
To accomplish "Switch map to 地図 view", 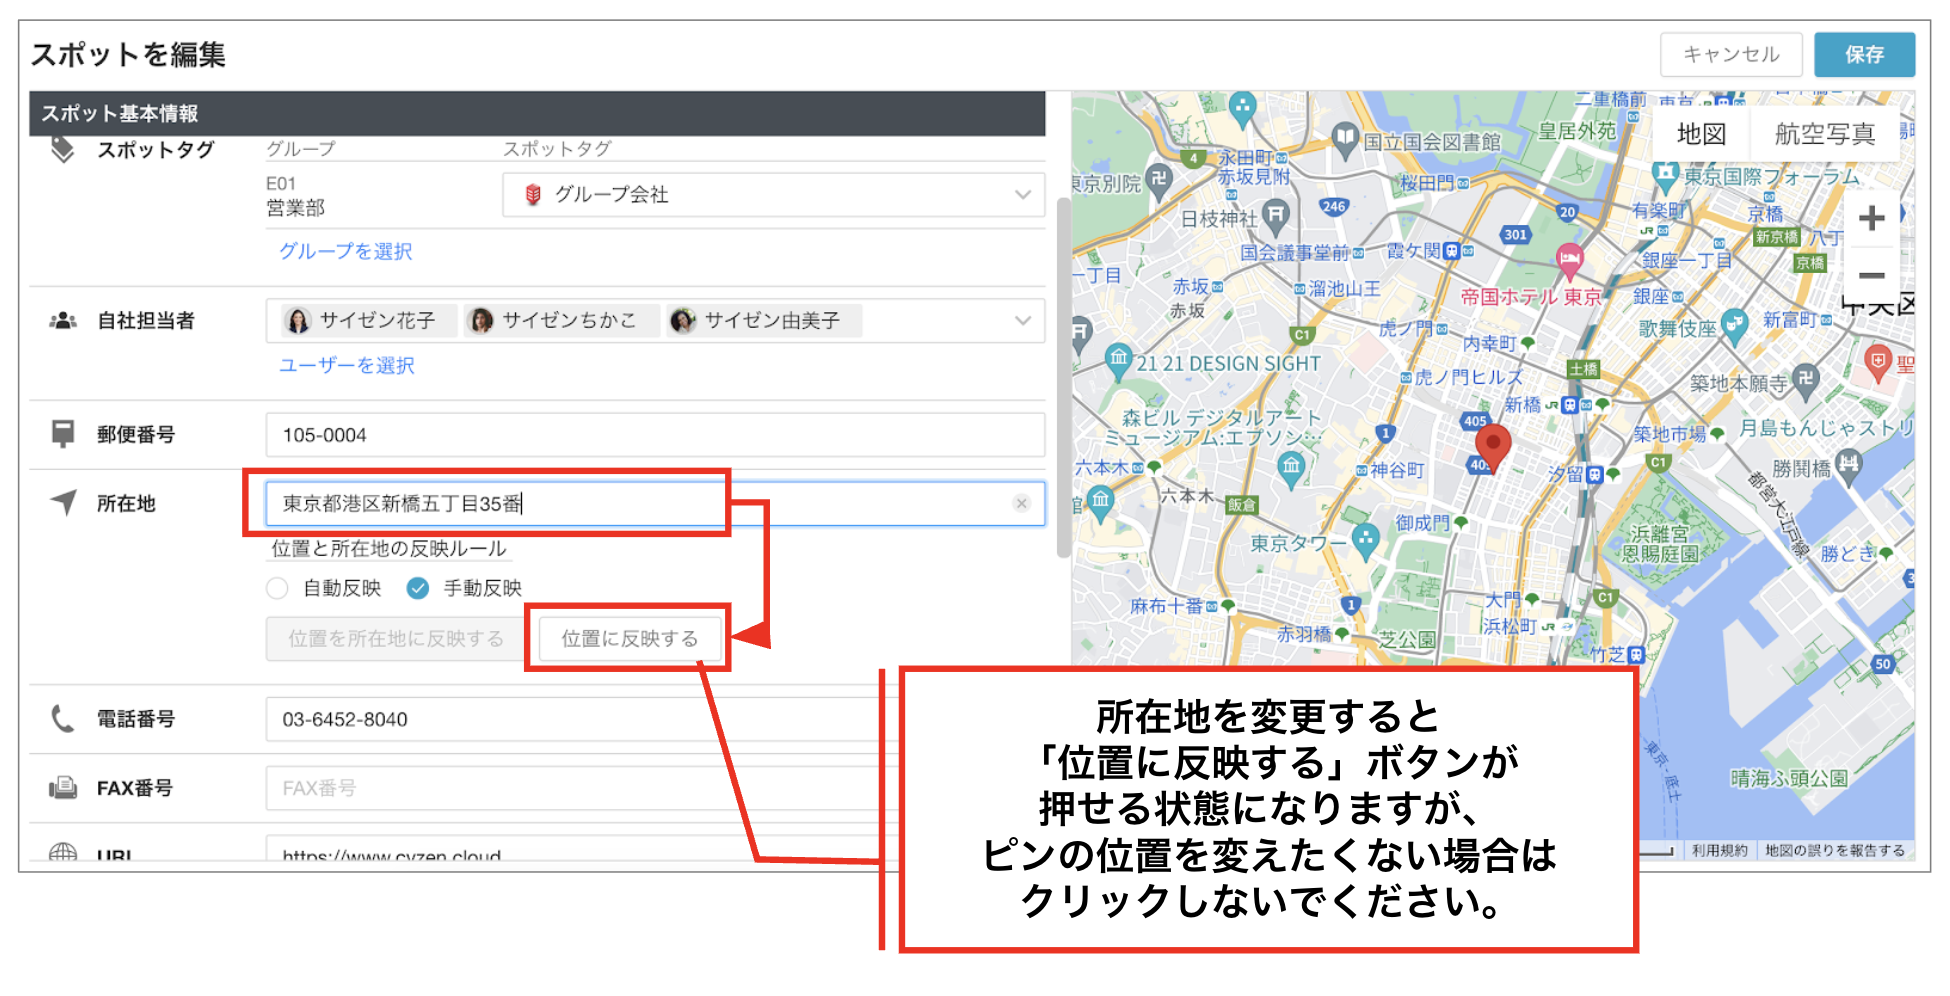I will (x=1701, y=134).
